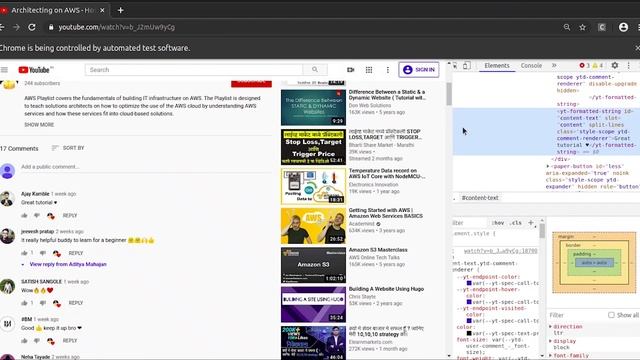Click black color property swatch
The image size is (640, 360).
tap(469, 333)
